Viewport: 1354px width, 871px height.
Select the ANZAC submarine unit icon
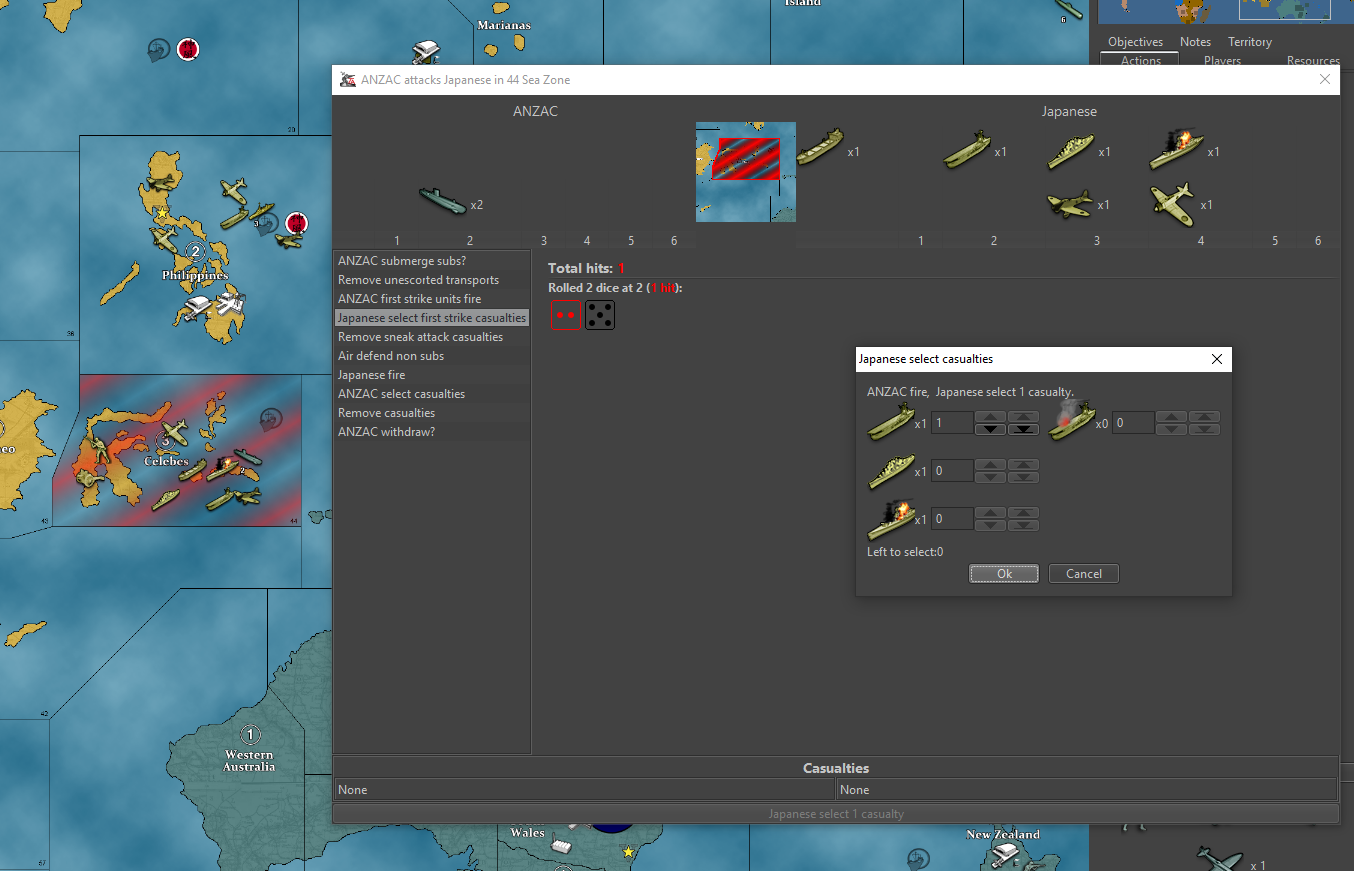tap(442, 200)
